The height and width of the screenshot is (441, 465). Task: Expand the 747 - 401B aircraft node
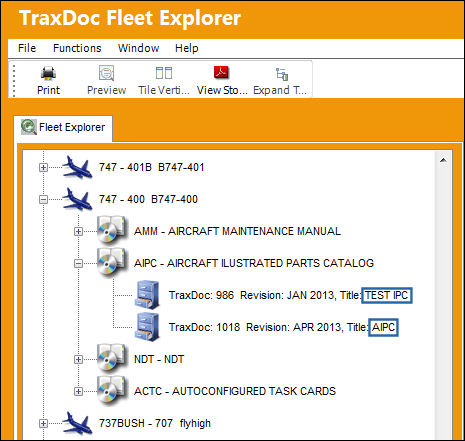[x=43, y=167]
